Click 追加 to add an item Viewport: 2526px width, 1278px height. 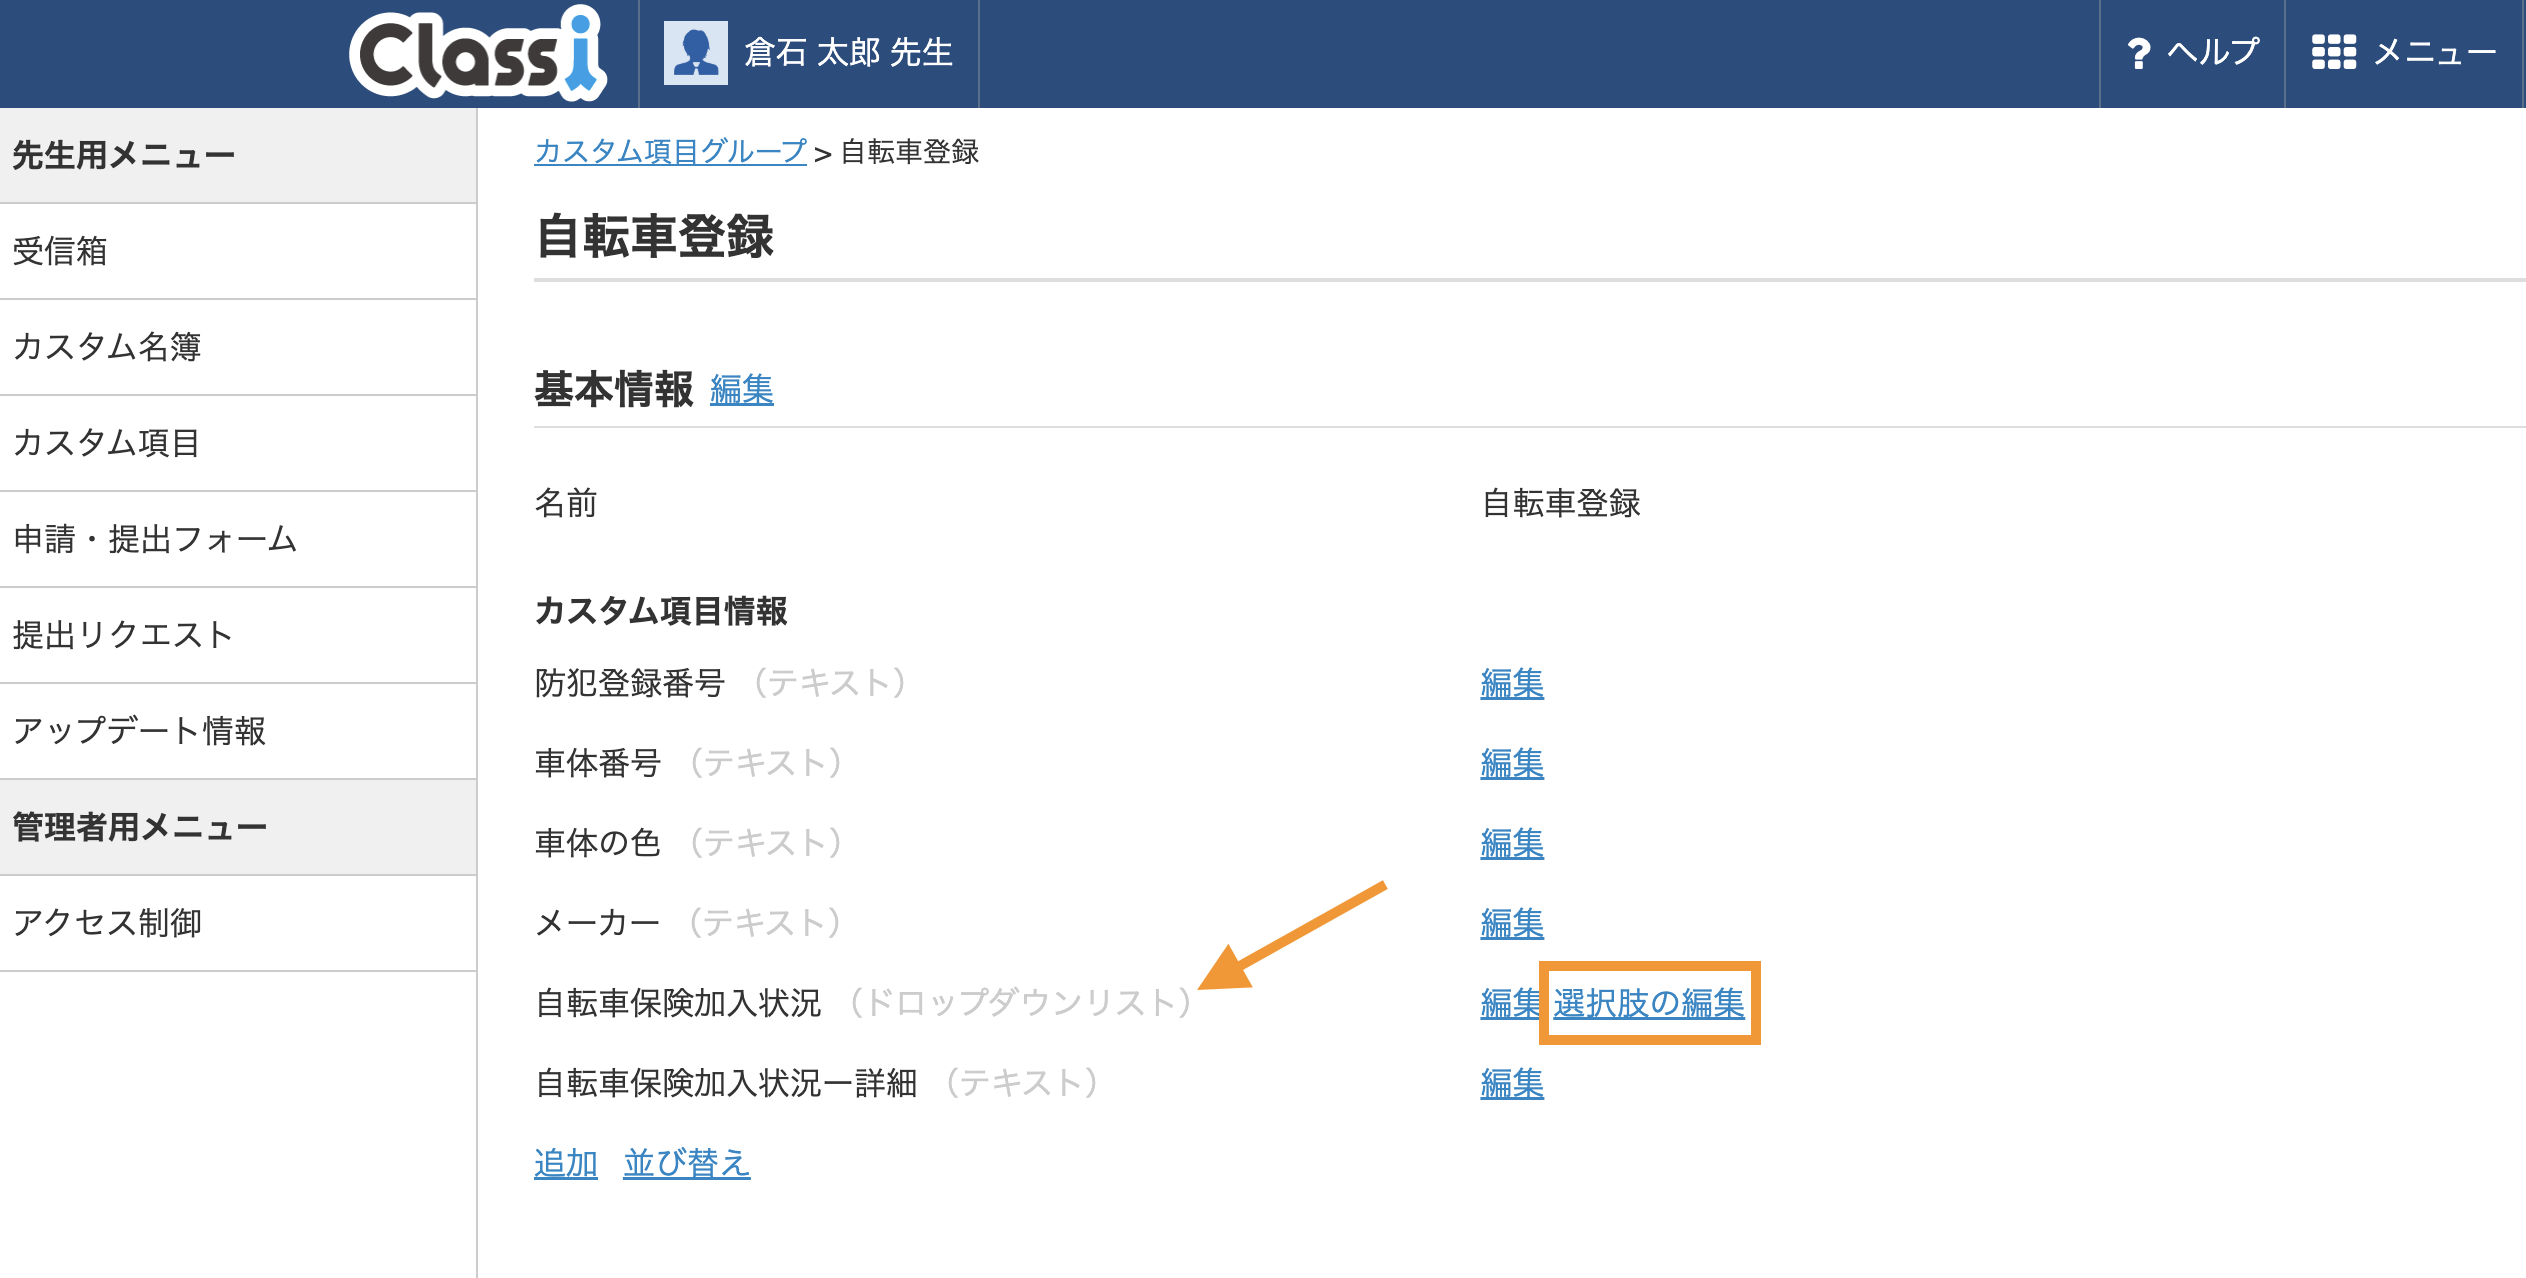pyautogui.click(x=565, y=1163)
